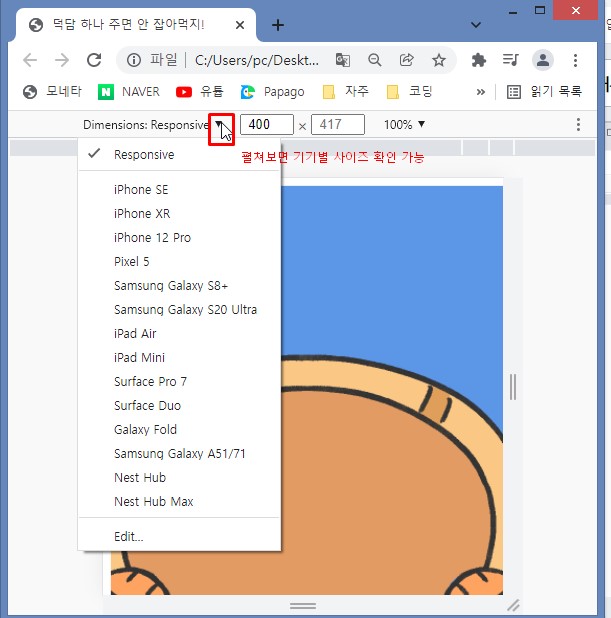Maximize the Chrome window
This screenshot has width=611, height=618.
[x=540, y=10]
